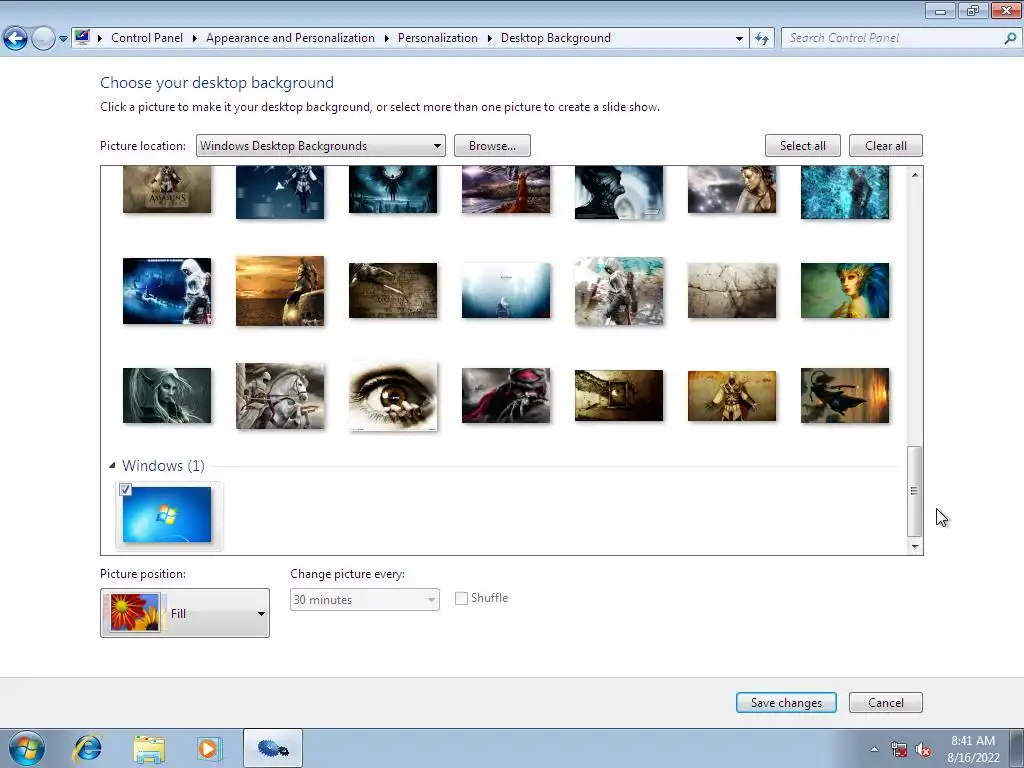
Task: Open the Picture location dropdown
Action: (x=321, y=146)
